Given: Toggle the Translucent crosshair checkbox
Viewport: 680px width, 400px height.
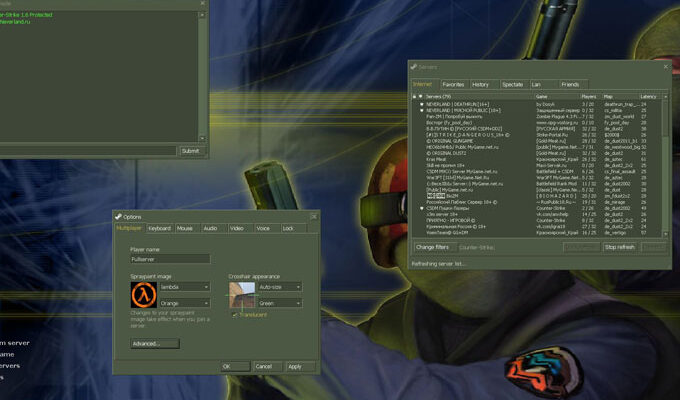Looking at the screenshot, I should [x=234, y=314].
